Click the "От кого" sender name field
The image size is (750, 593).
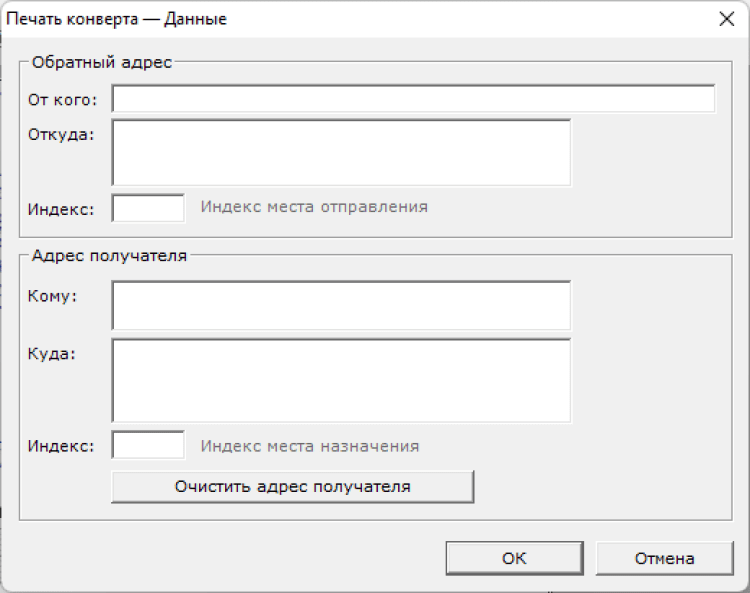413,99
